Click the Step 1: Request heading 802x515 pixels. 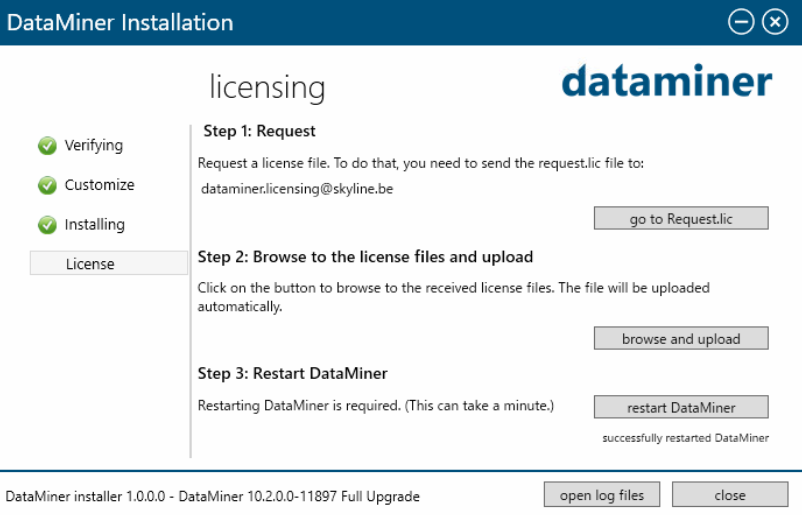[x=259, y=131]
